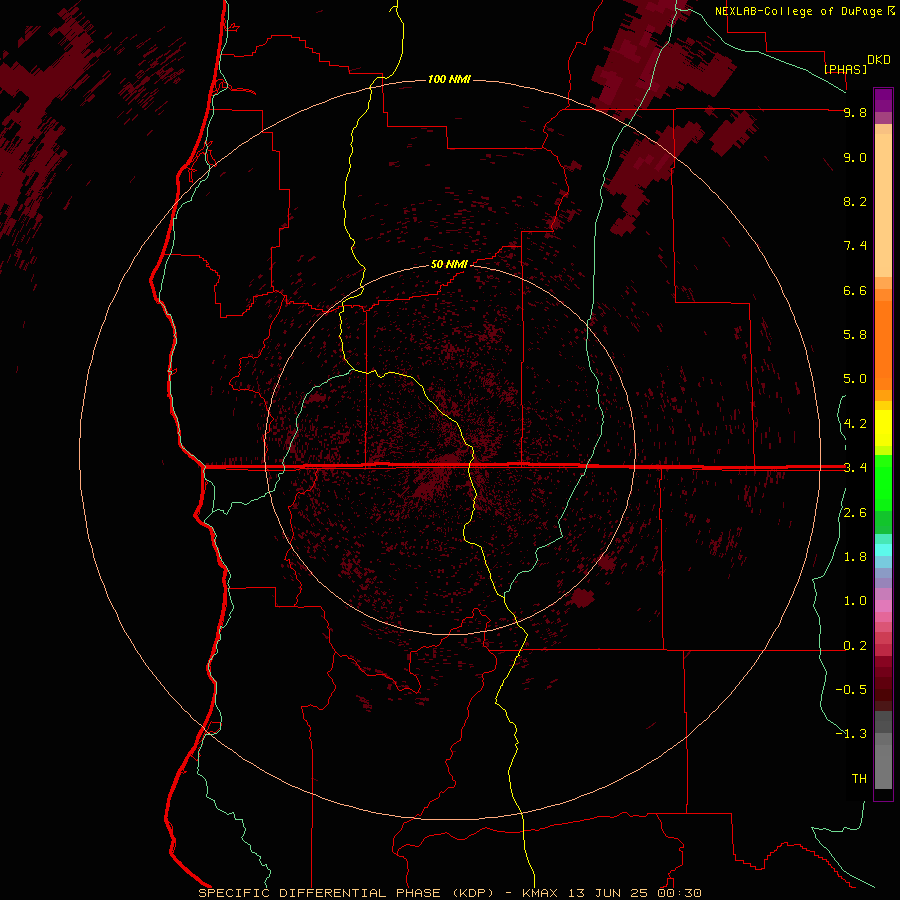Click the 7.4 scale value
The height and width of the screenshot is (900, 900).
click(855, 246)
